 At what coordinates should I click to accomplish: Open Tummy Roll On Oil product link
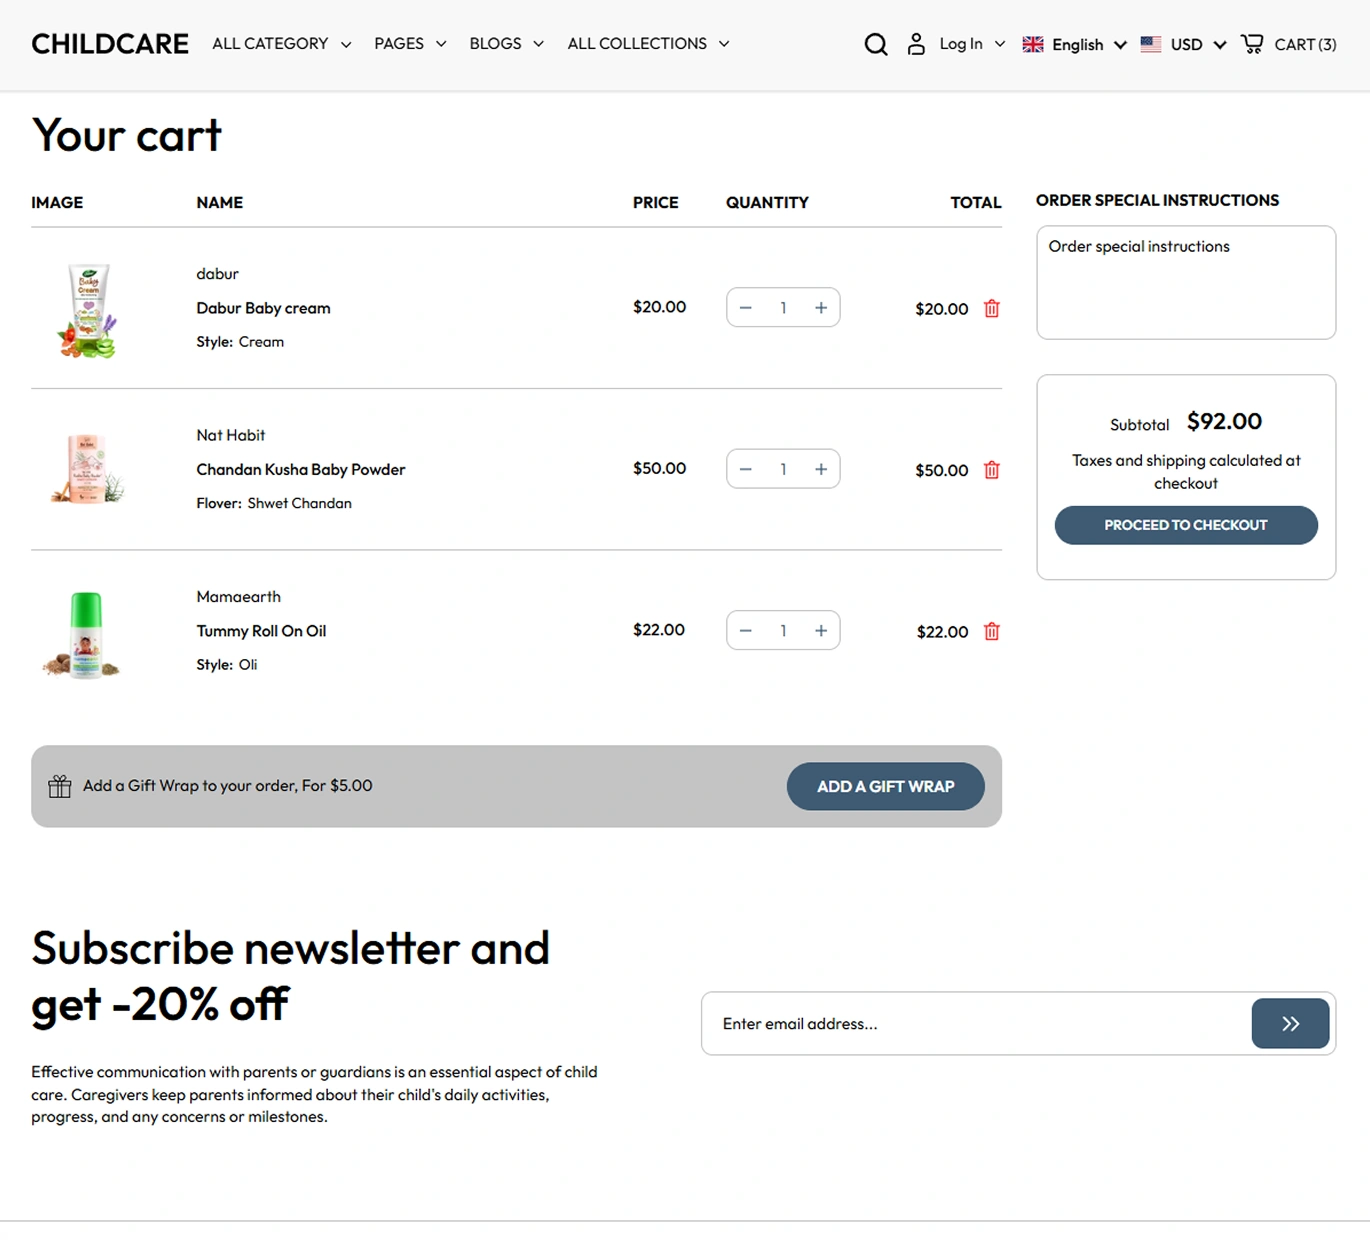pos(261,631)
